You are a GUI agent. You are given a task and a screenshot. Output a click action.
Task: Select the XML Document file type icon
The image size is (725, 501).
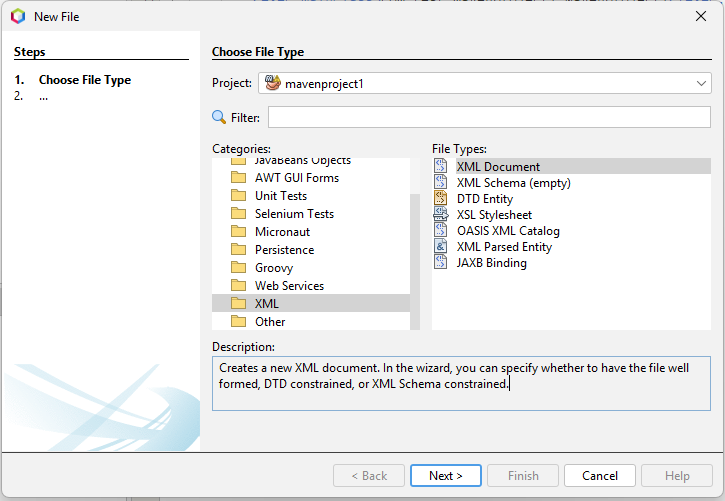(x=440, y=167)
